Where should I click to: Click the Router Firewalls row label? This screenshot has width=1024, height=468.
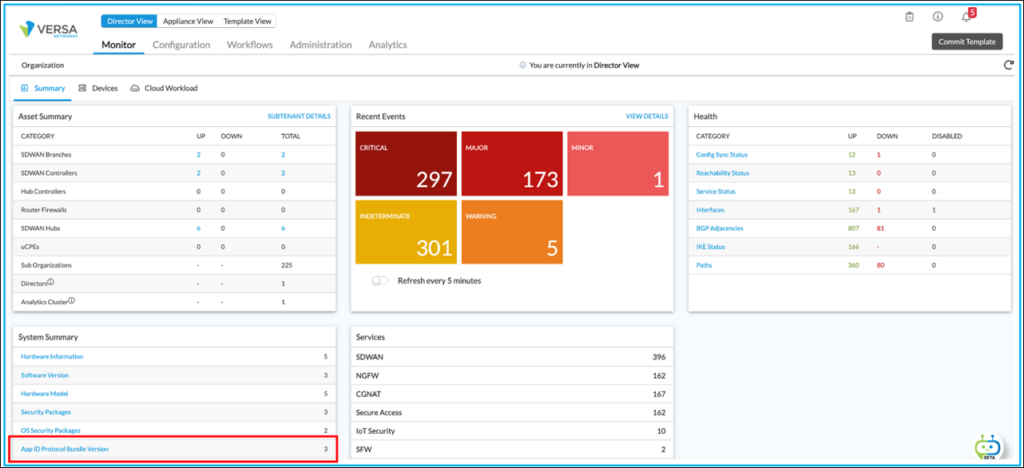[x=42, y=210]
